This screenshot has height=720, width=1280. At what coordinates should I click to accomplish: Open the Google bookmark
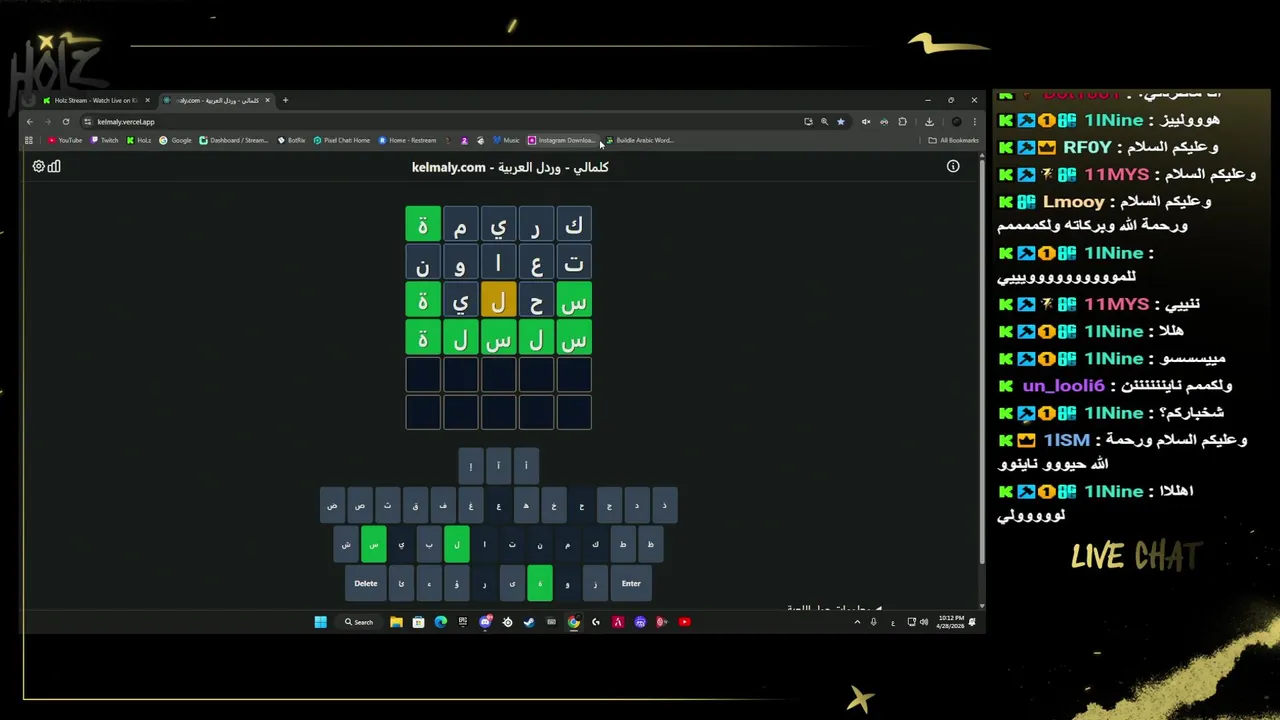(175, 140)
